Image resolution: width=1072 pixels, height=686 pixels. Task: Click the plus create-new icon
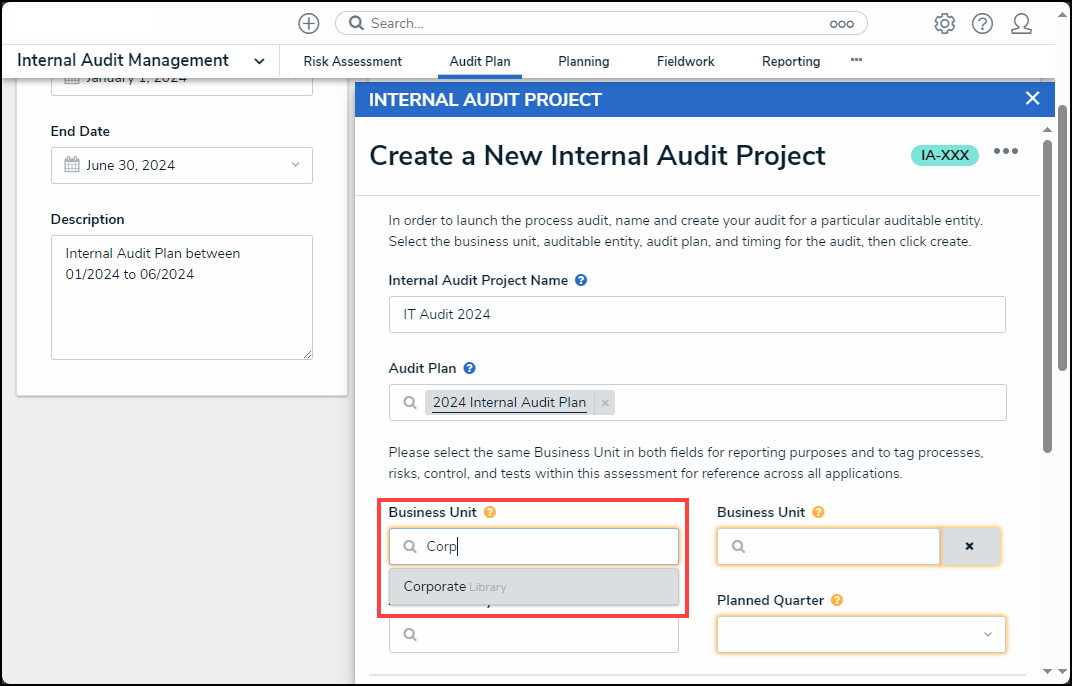point(309,23)
